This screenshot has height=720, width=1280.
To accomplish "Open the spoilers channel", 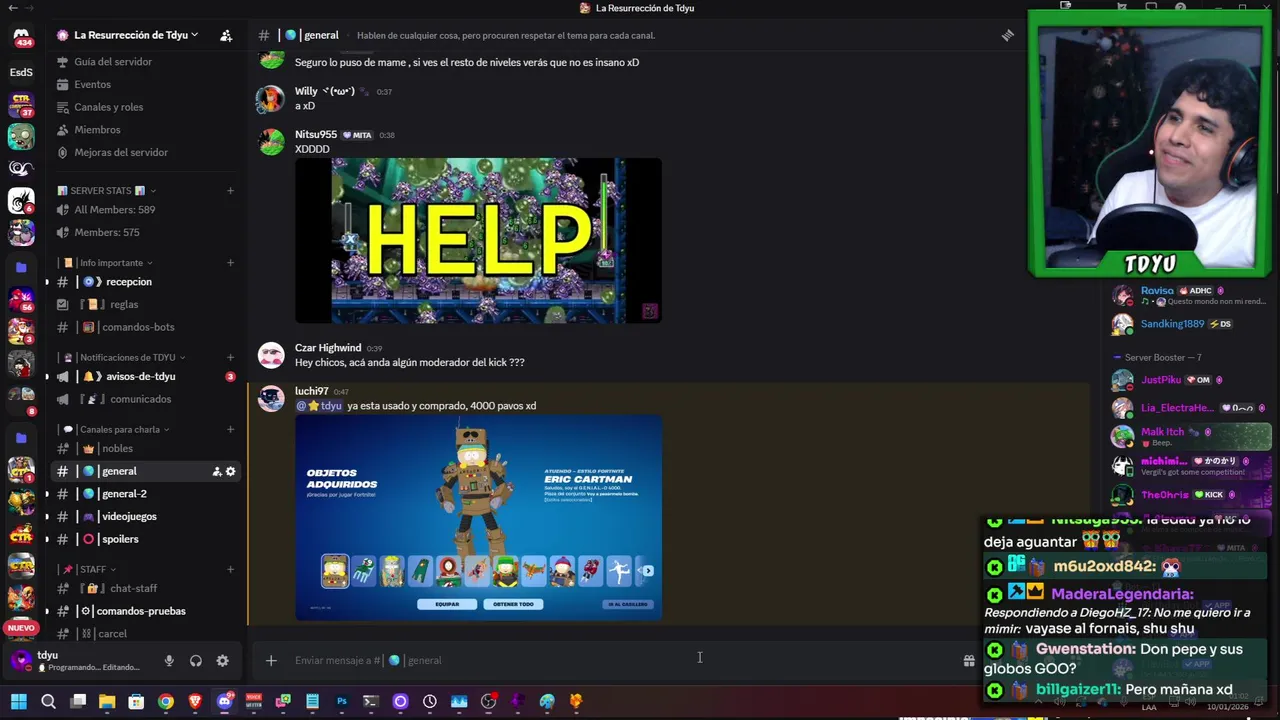I will pyautogui.click(x=146, y=539).
